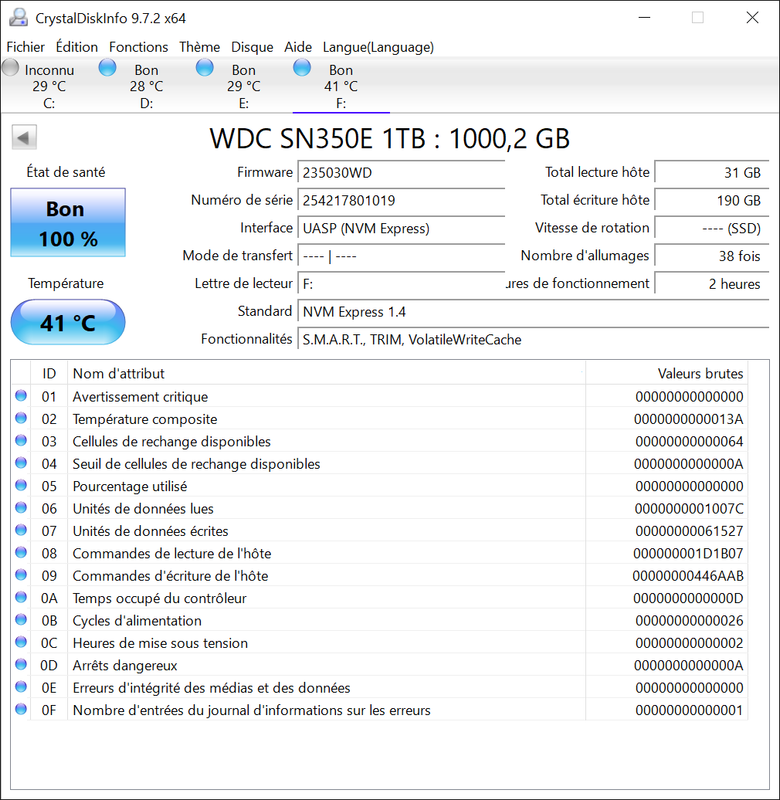This screenshot has height=800, width=780.
Task: Click the Firmware field 235030WD
Action: [x=401, y=172]
